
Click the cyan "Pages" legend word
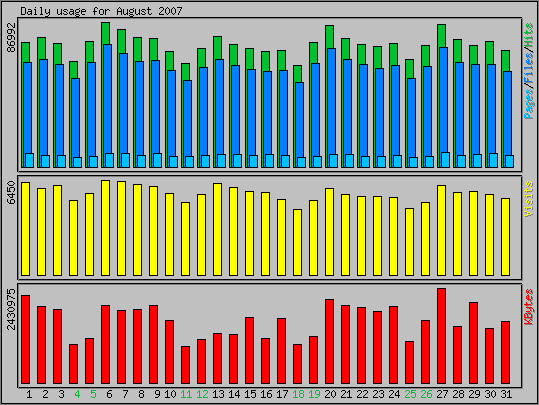click(529, 104)
